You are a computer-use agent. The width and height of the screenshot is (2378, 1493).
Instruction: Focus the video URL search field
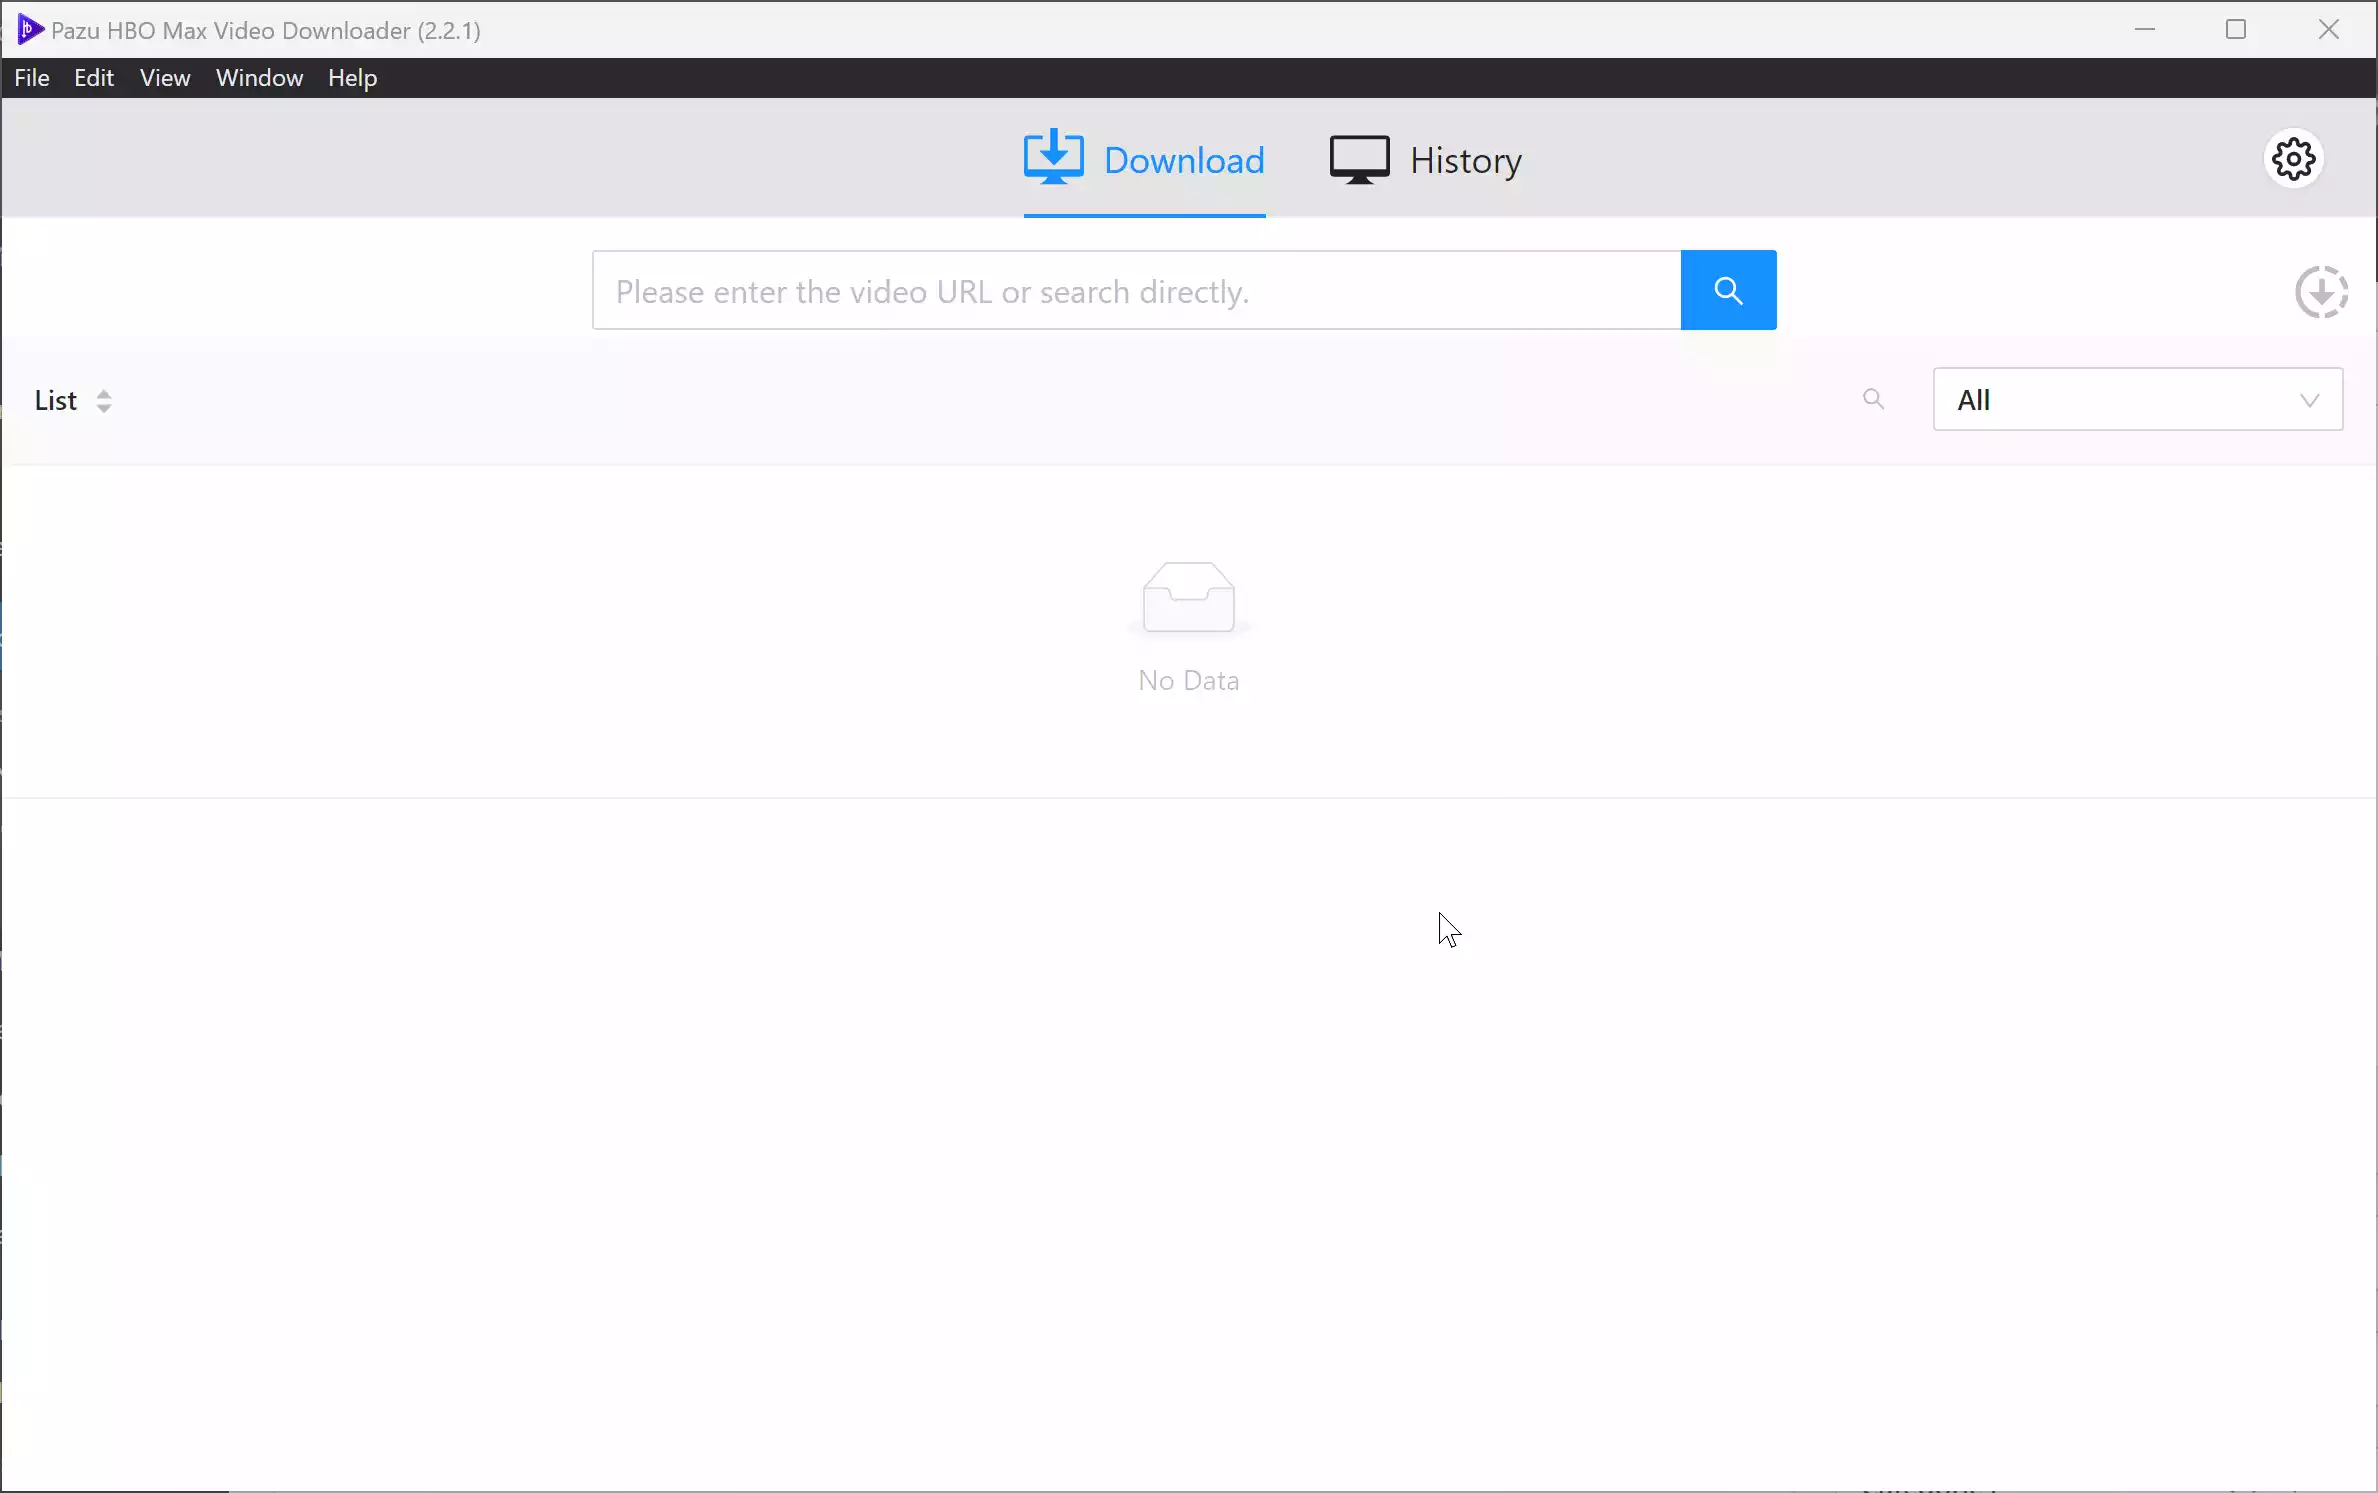click(x=1136, y=291)
